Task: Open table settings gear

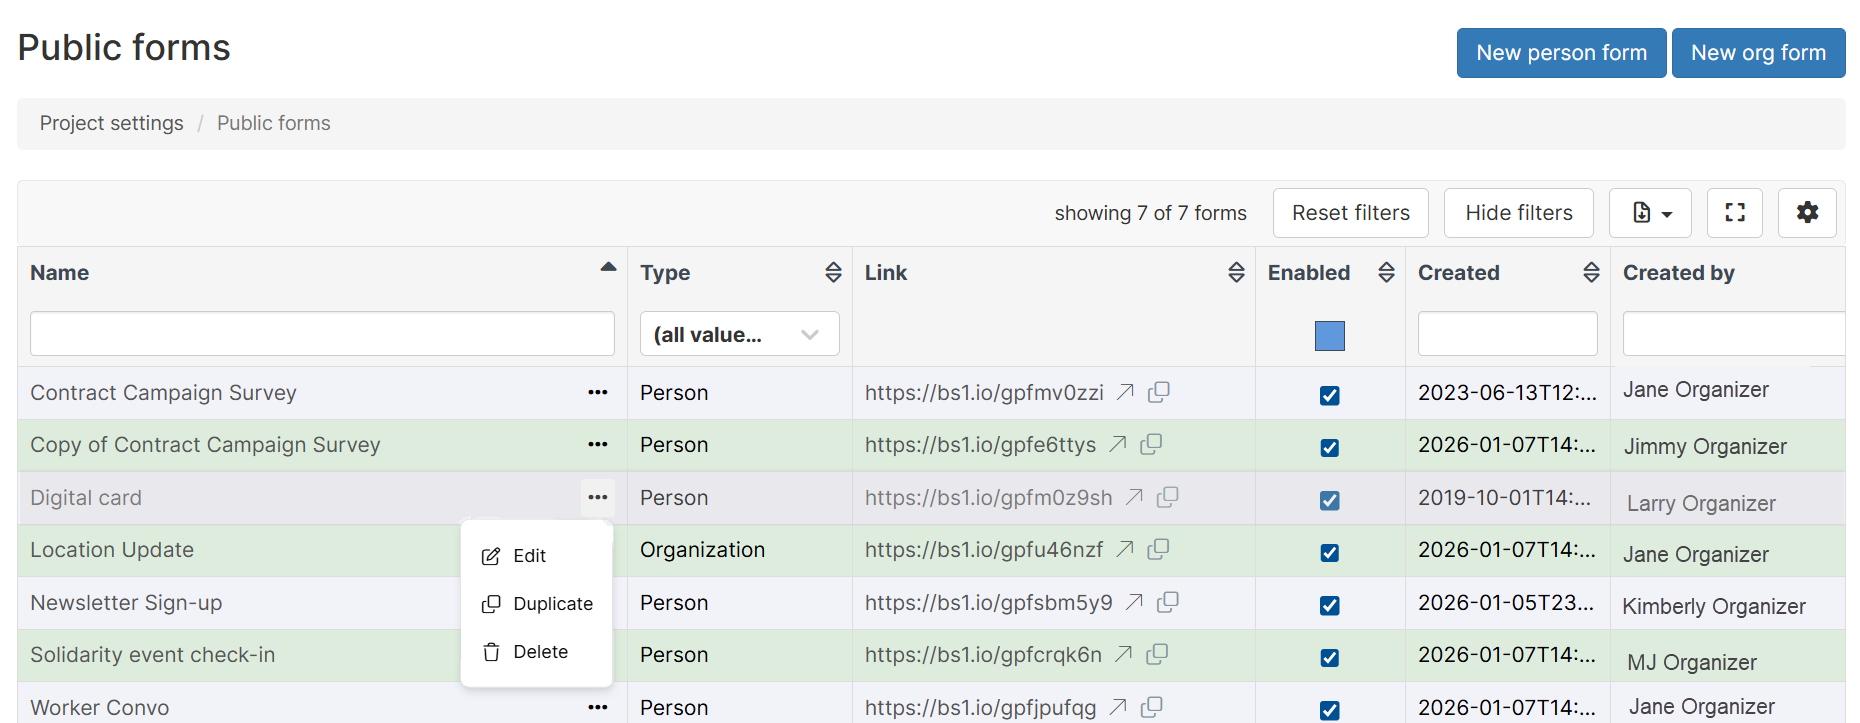Action: (x=1807, y=213)
